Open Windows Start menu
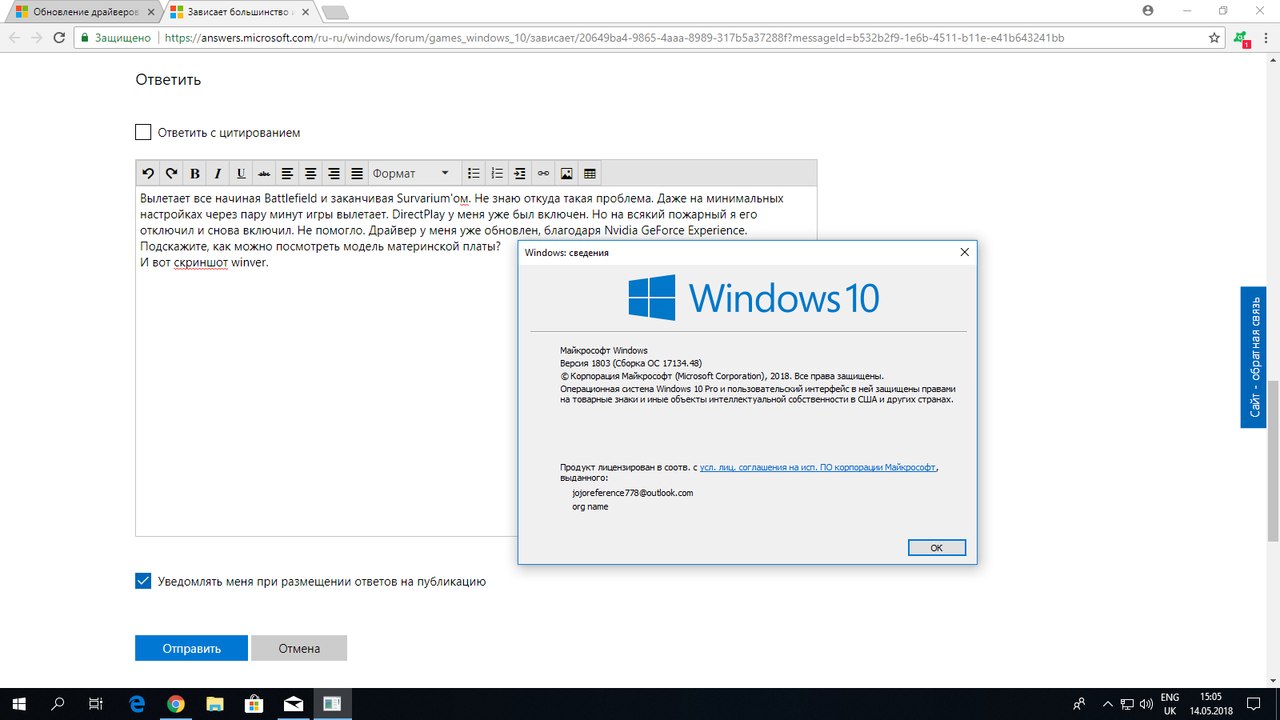 pos(19,704)
